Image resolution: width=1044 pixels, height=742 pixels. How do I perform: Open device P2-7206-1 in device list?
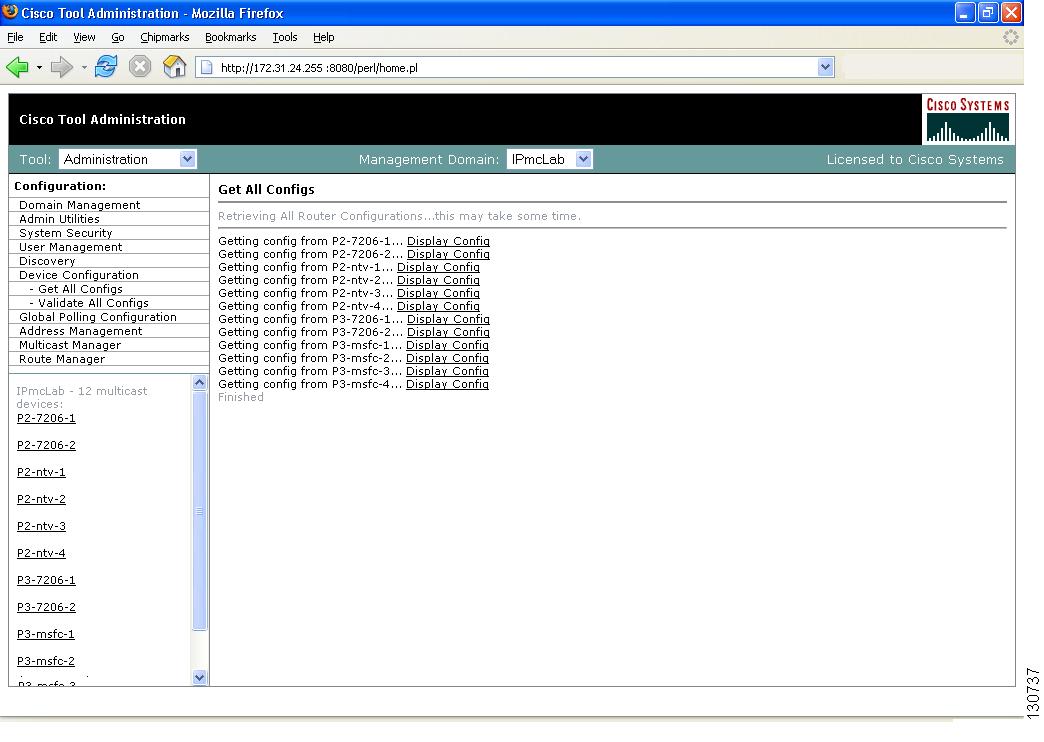46,418
